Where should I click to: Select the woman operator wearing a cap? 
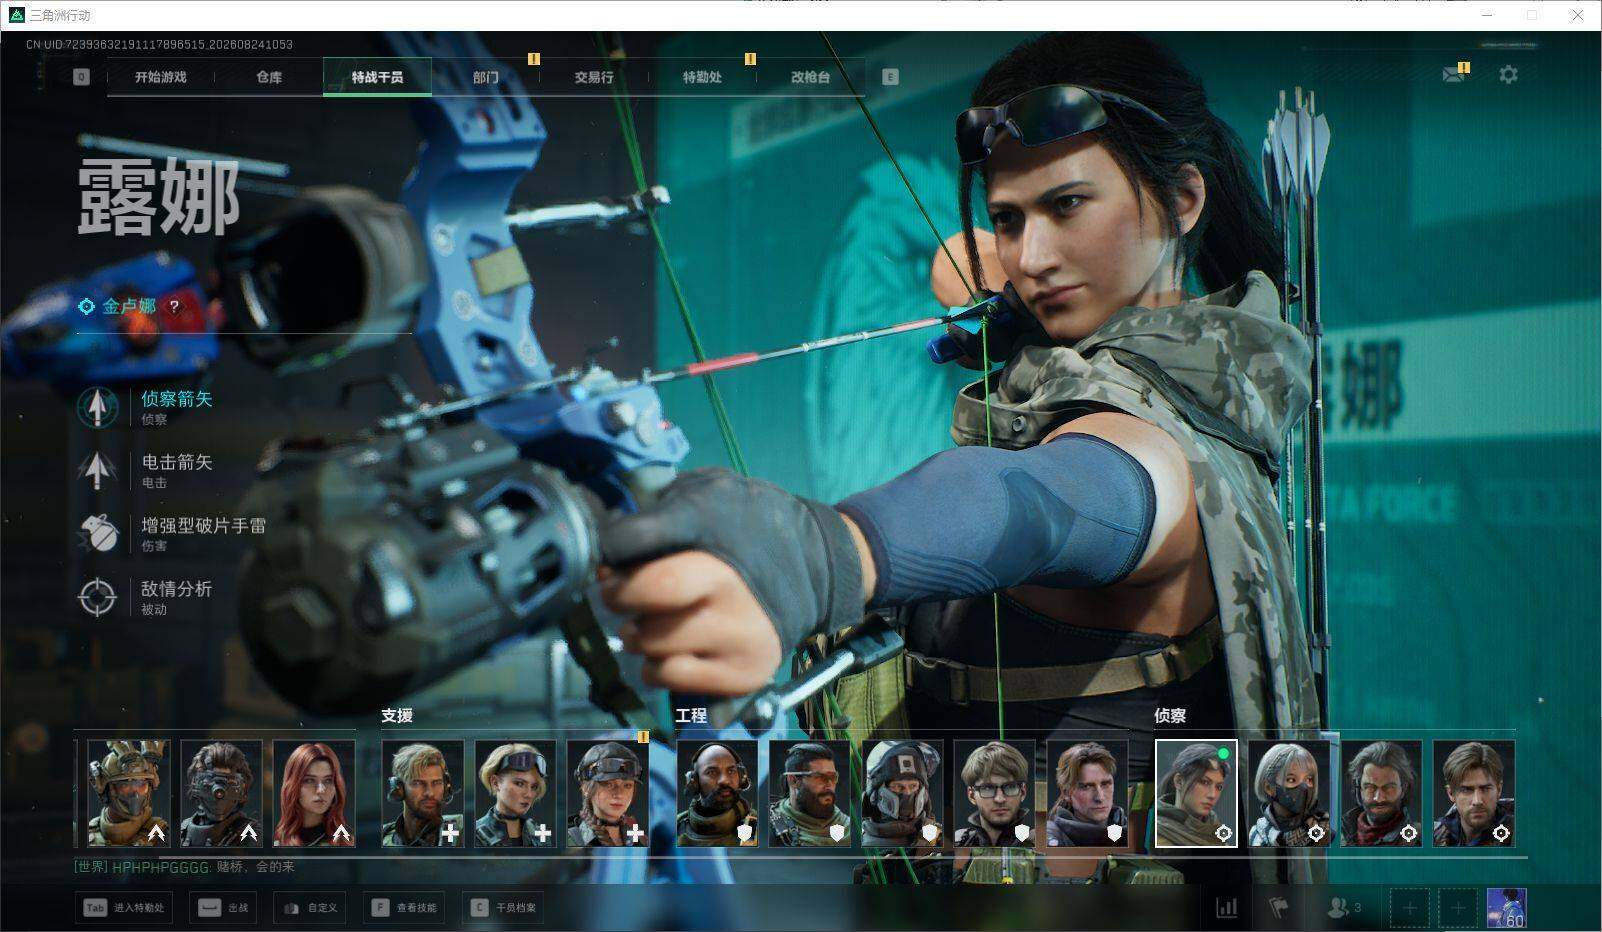click(608, 793)
